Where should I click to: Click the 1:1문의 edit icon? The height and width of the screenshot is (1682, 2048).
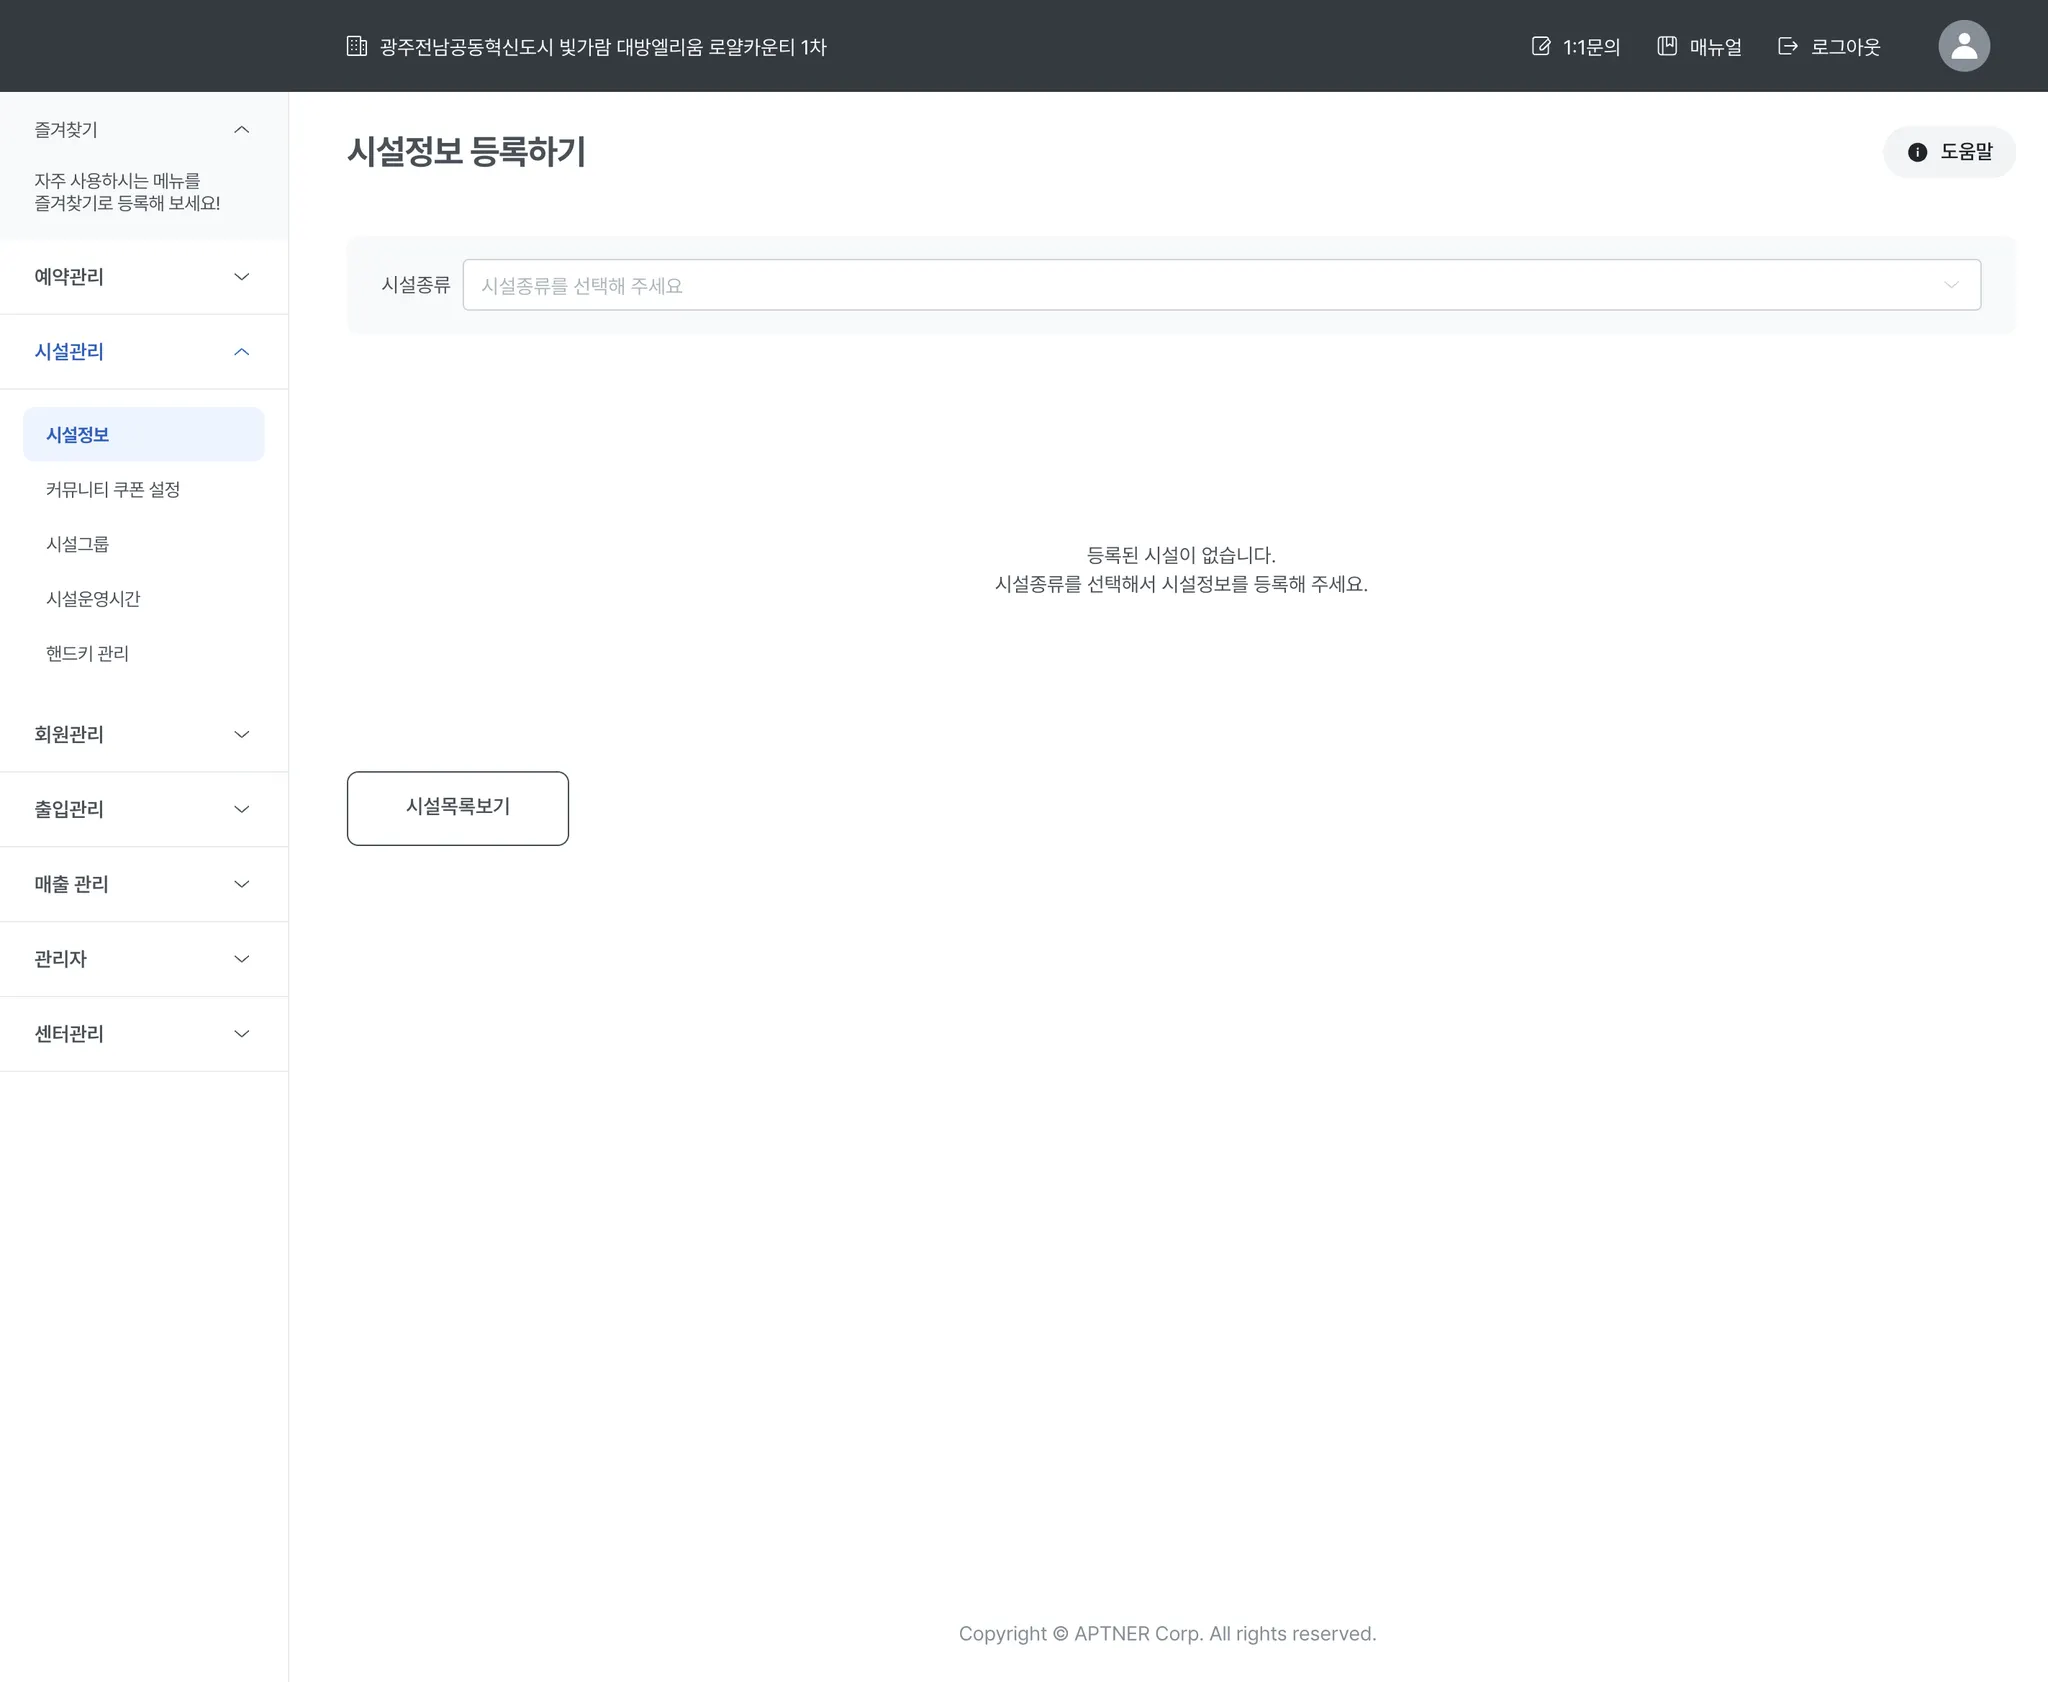point(1540,46)
